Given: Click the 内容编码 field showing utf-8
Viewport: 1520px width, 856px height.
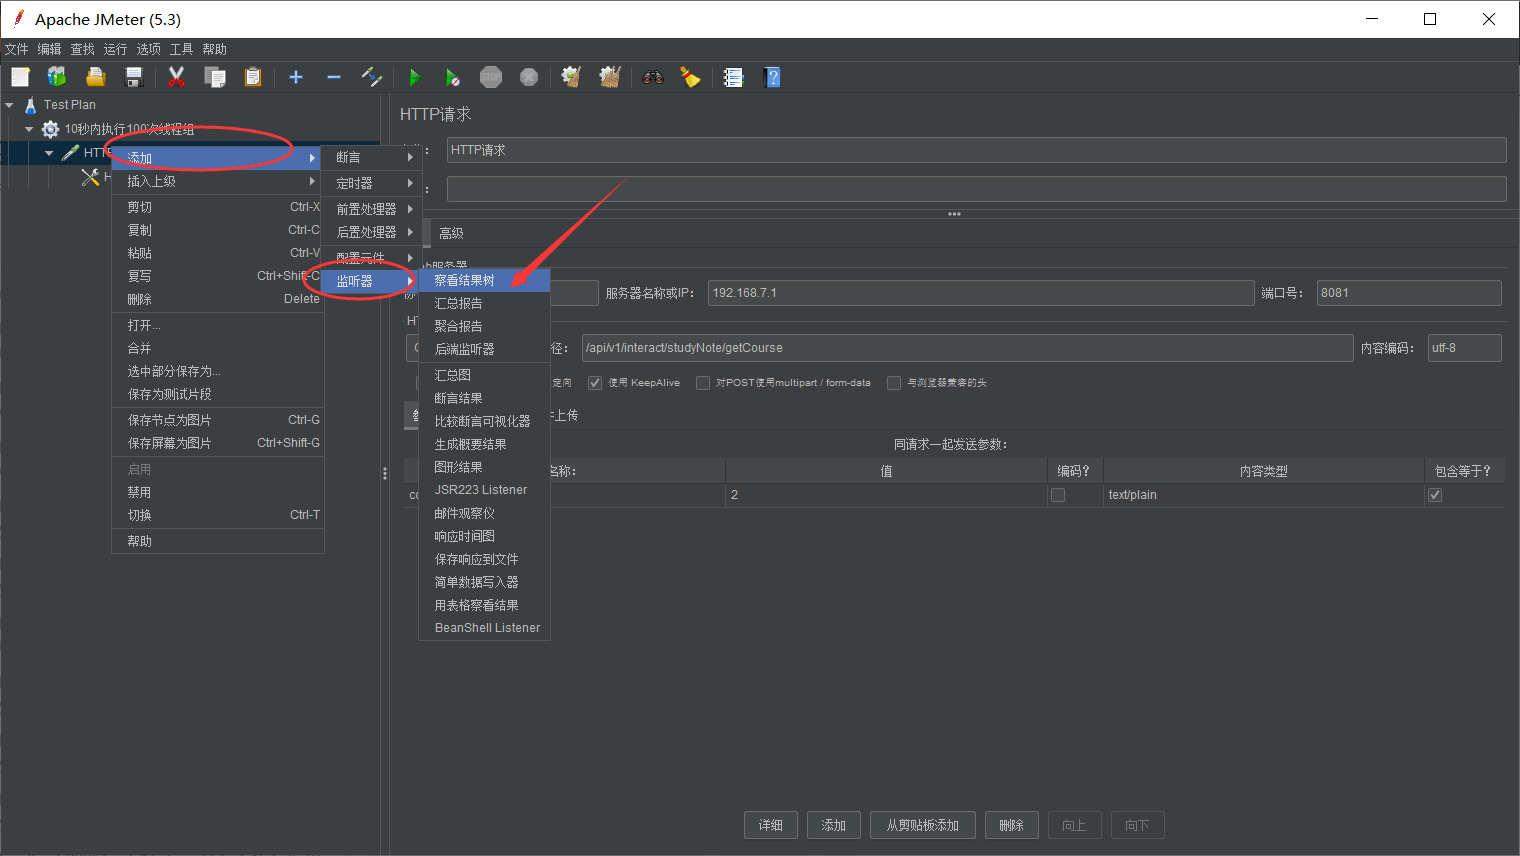Looking at the screenshot, I should coord(1465,348).
